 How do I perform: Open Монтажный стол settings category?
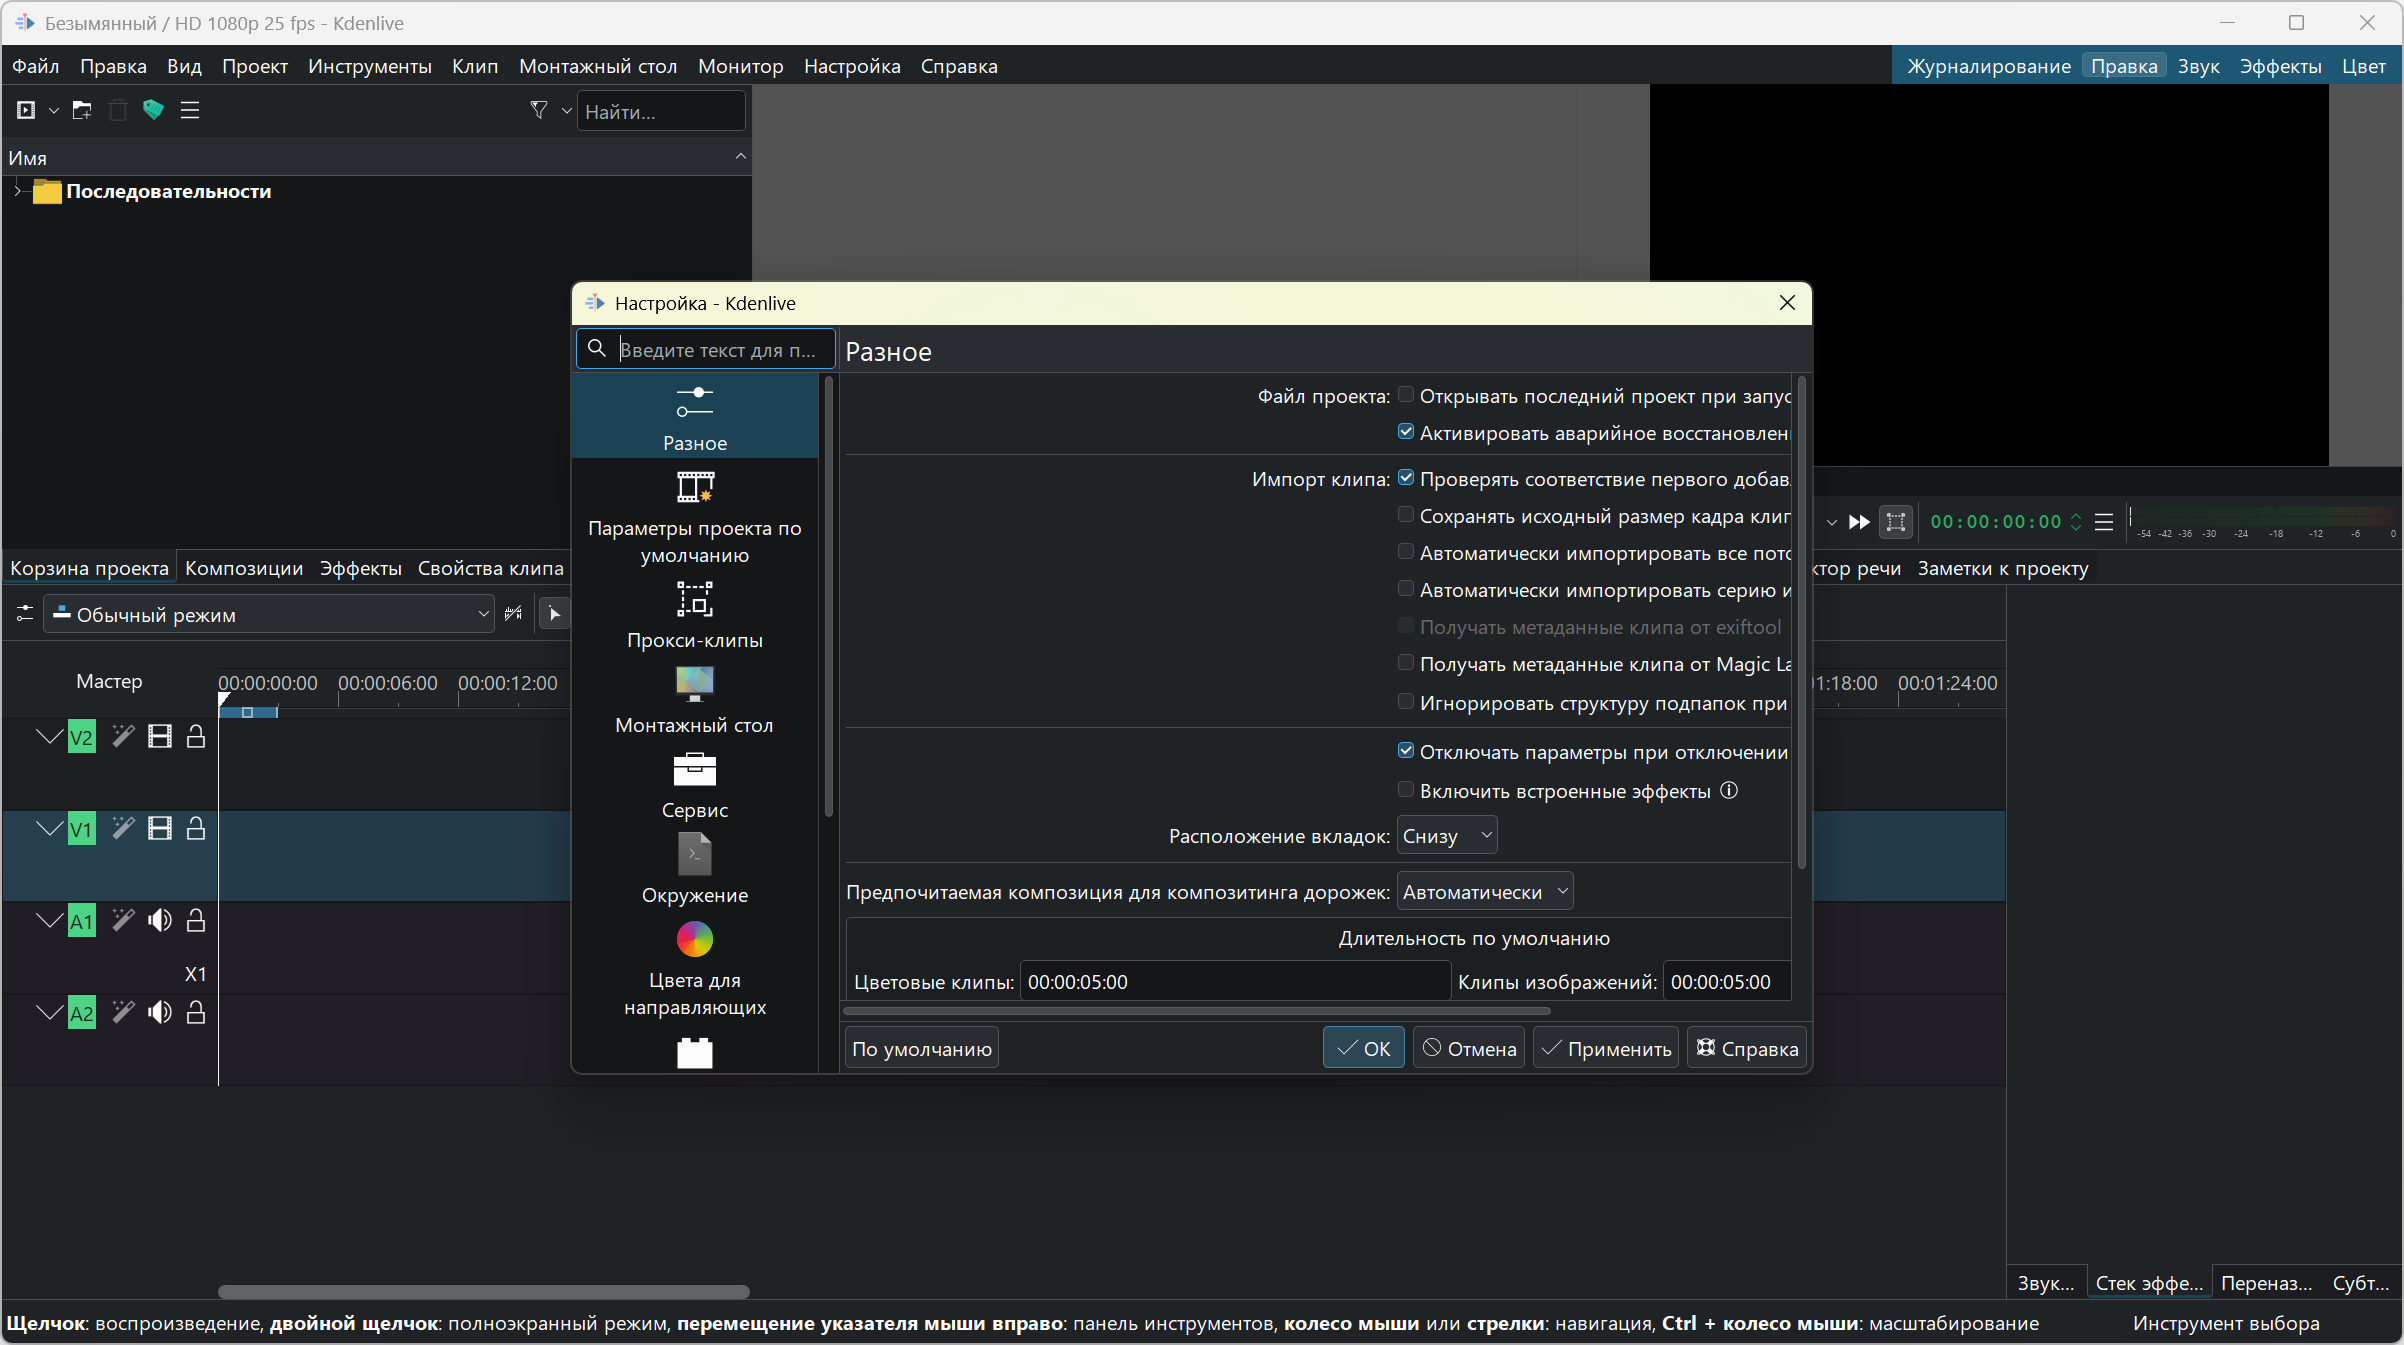pyautogui.click(x=695, y=699)
